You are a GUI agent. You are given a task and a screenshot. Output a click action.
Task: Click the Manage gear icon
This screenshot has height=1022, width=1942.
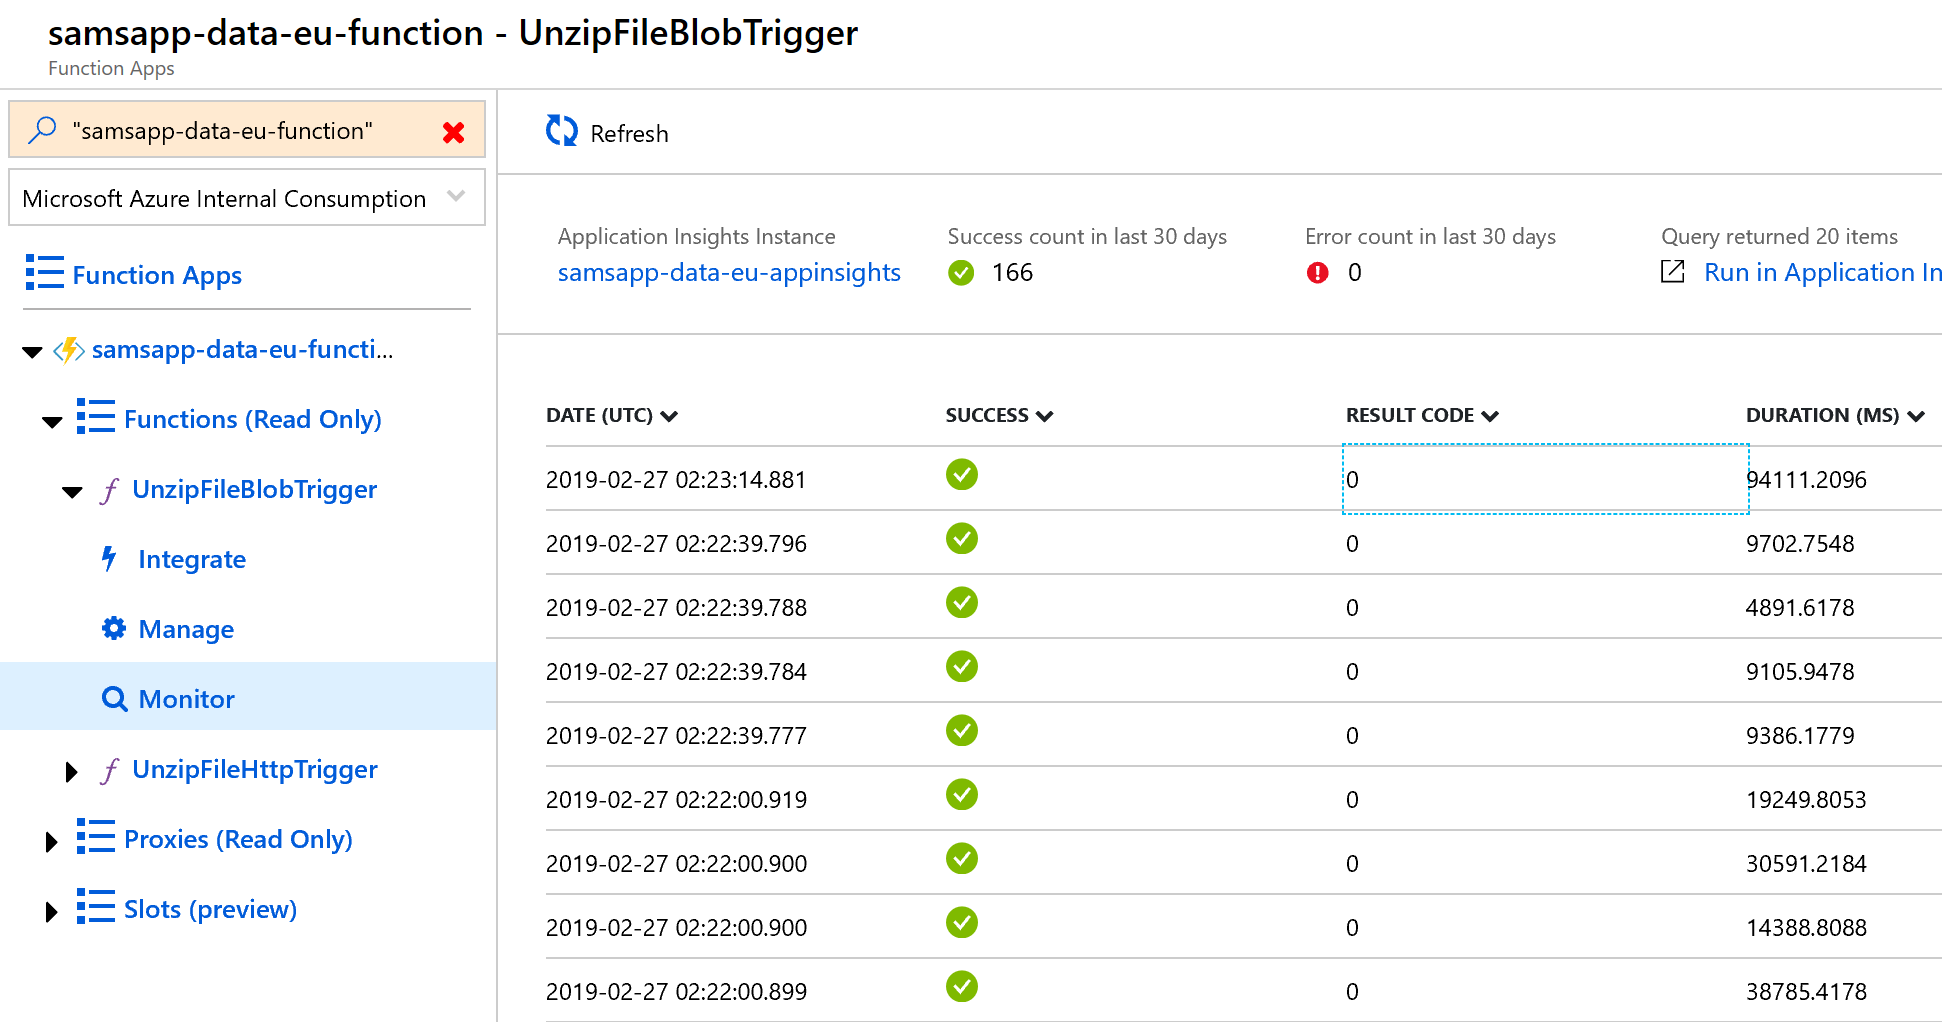114,628
